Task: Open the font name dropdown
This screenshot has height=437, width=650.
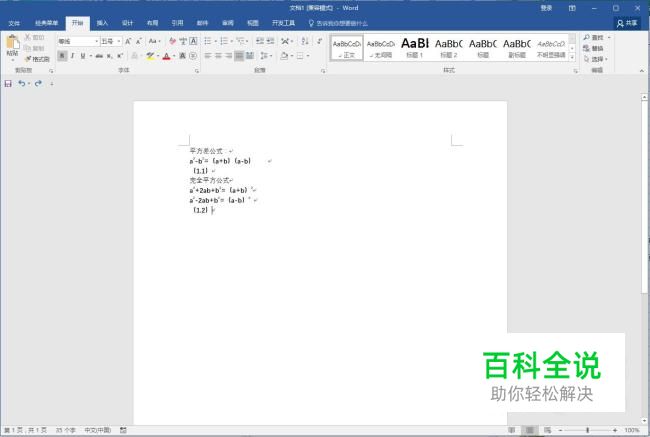Action: [x=97, y=41]
